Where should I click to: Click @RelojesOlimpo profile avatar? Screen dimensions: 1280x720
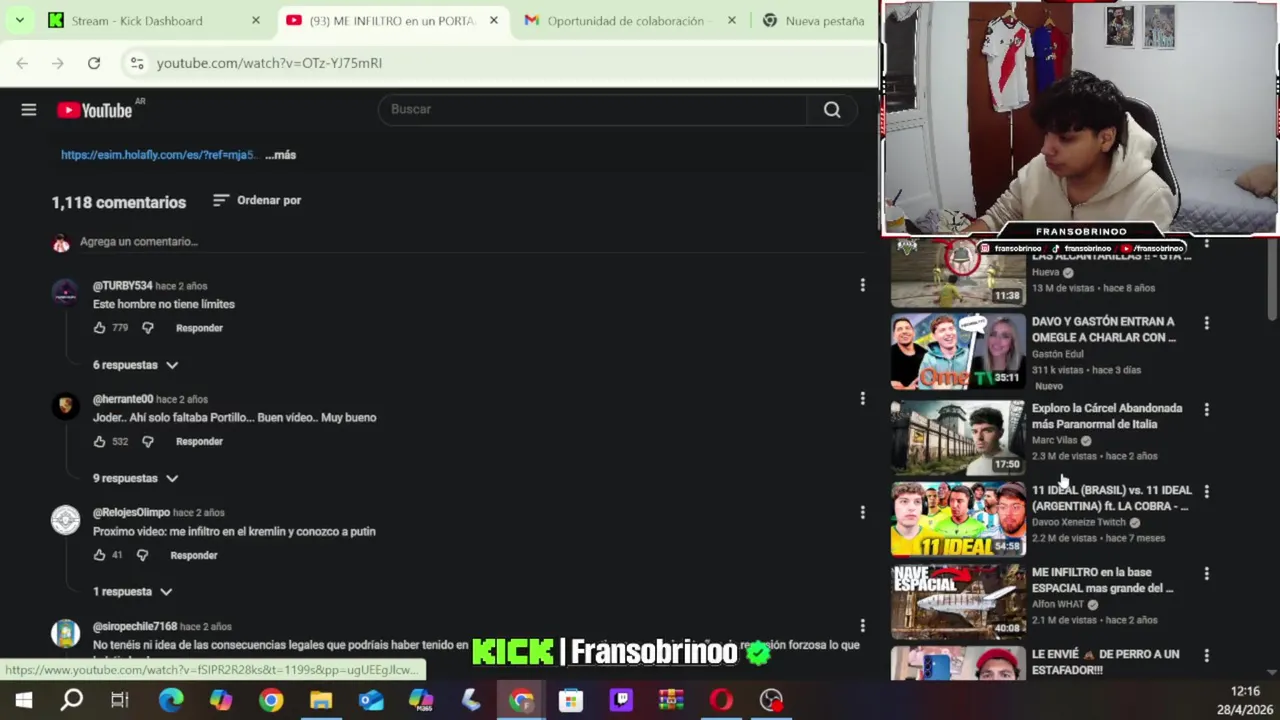click(x=65, y=520)
